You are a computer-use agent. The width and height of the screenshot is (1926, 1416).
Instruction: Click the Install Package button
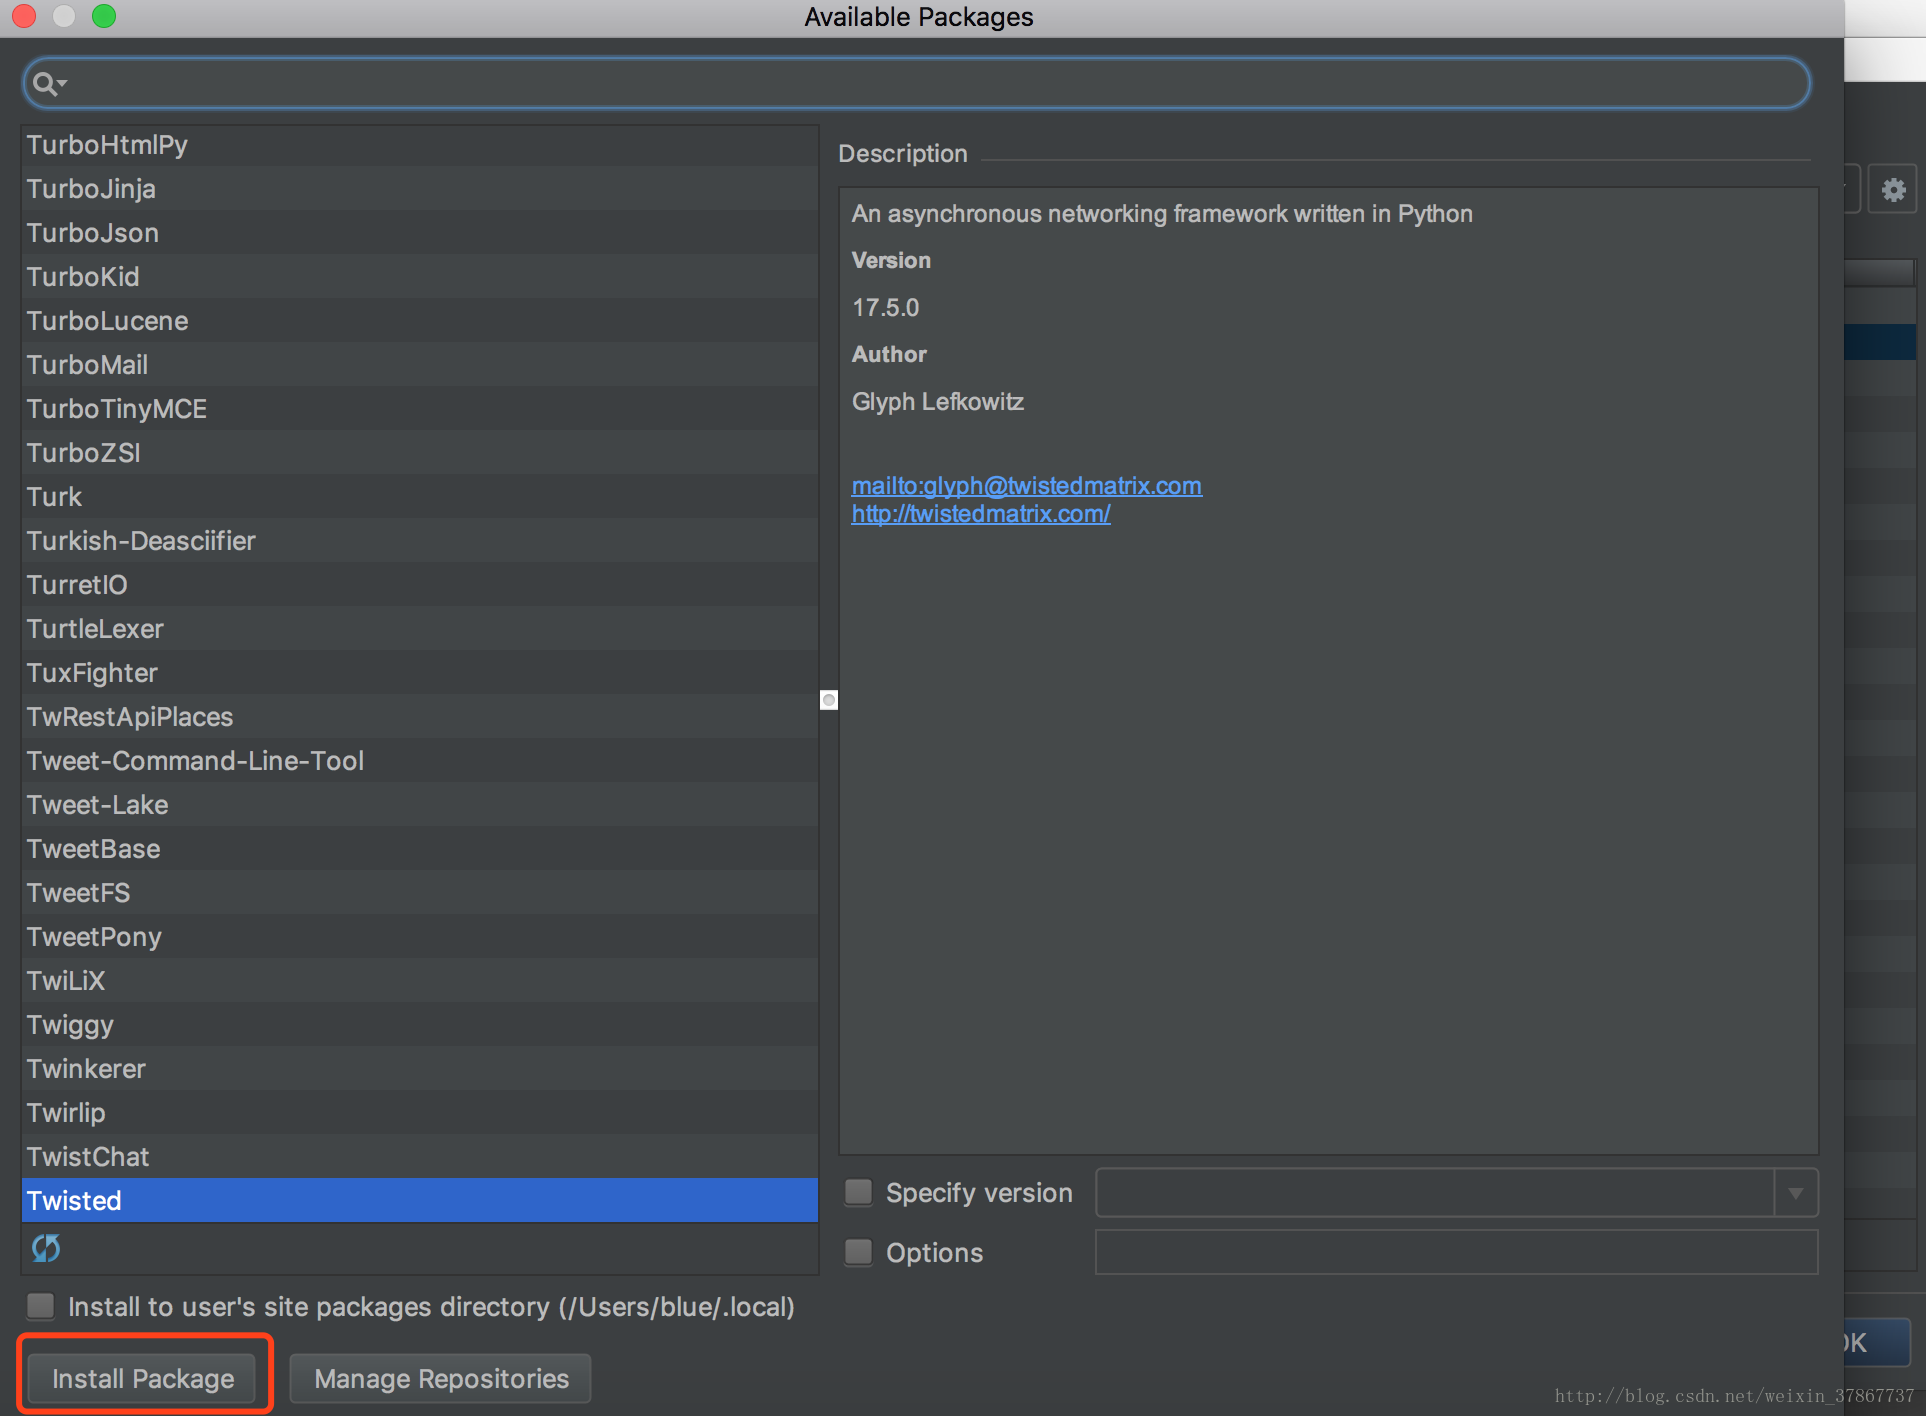click(x=143, y=1378)
